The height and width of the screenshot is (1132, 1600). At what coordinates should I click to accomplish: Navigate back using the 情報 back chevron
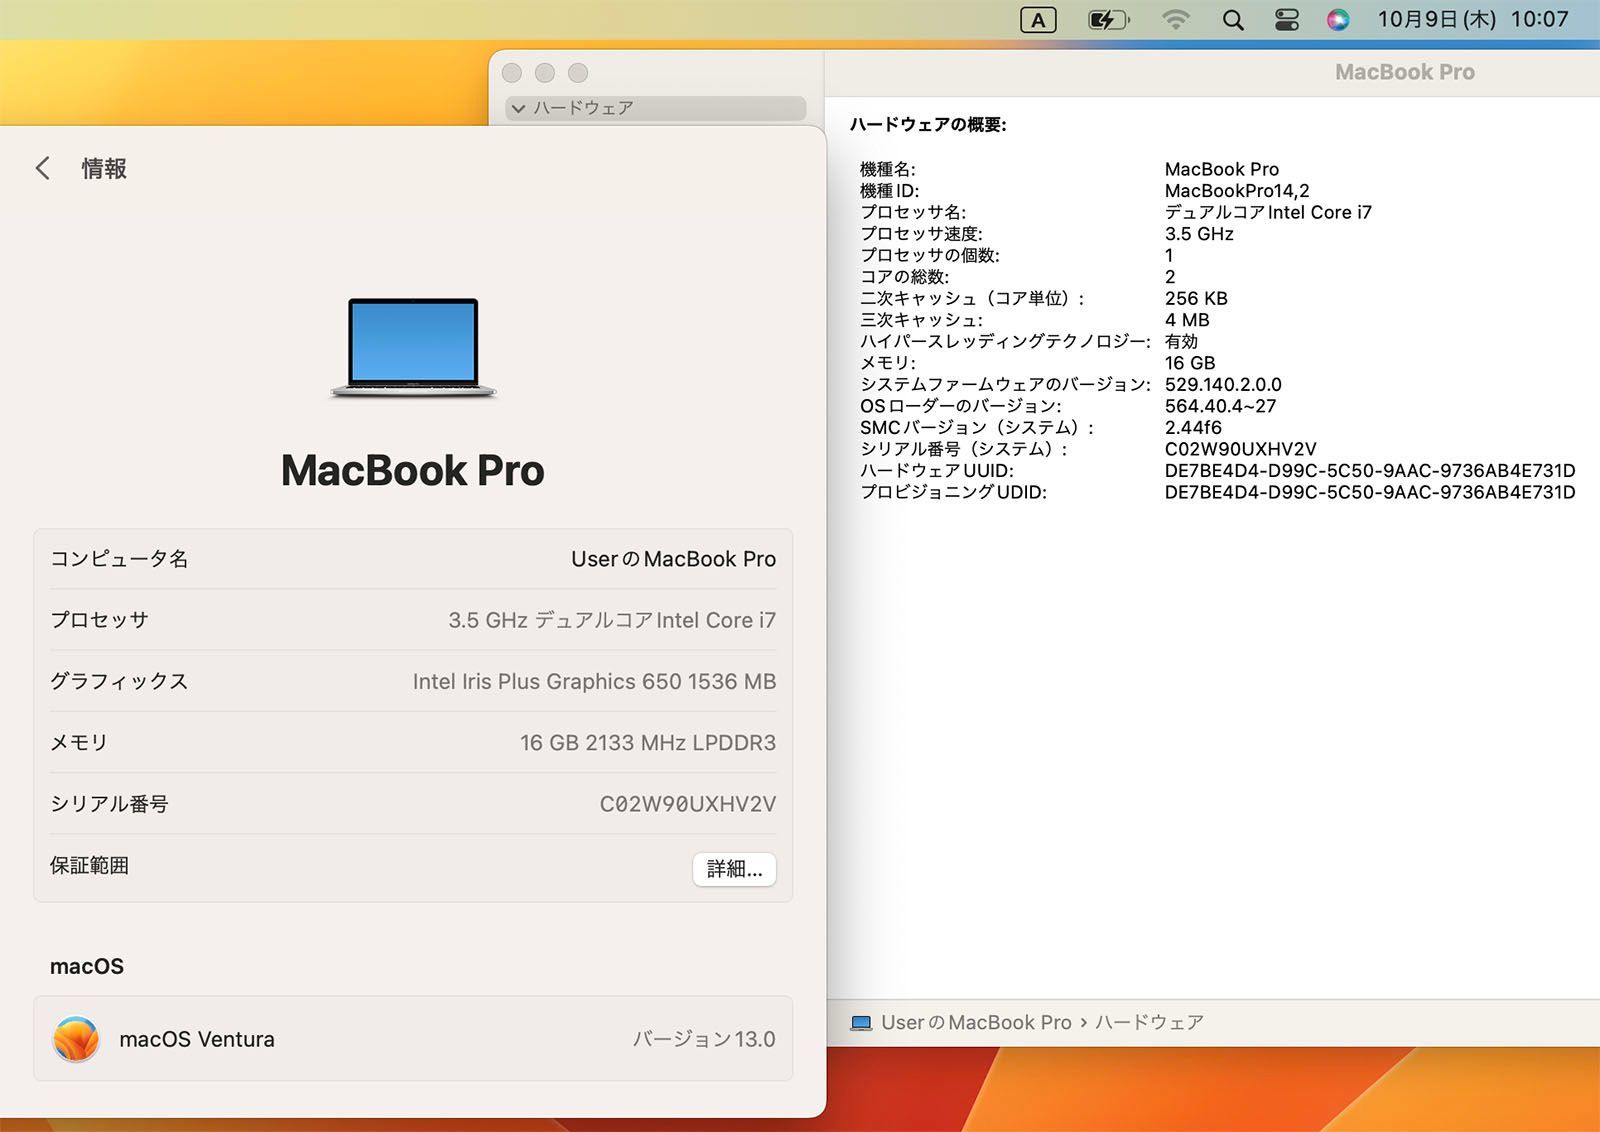[42, 168]
